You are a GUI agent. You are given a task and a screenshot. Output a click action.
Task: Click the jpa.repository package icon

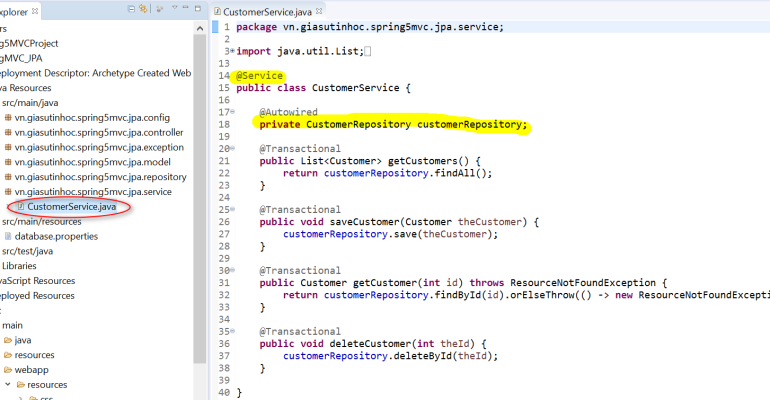[x=8, y=176]
